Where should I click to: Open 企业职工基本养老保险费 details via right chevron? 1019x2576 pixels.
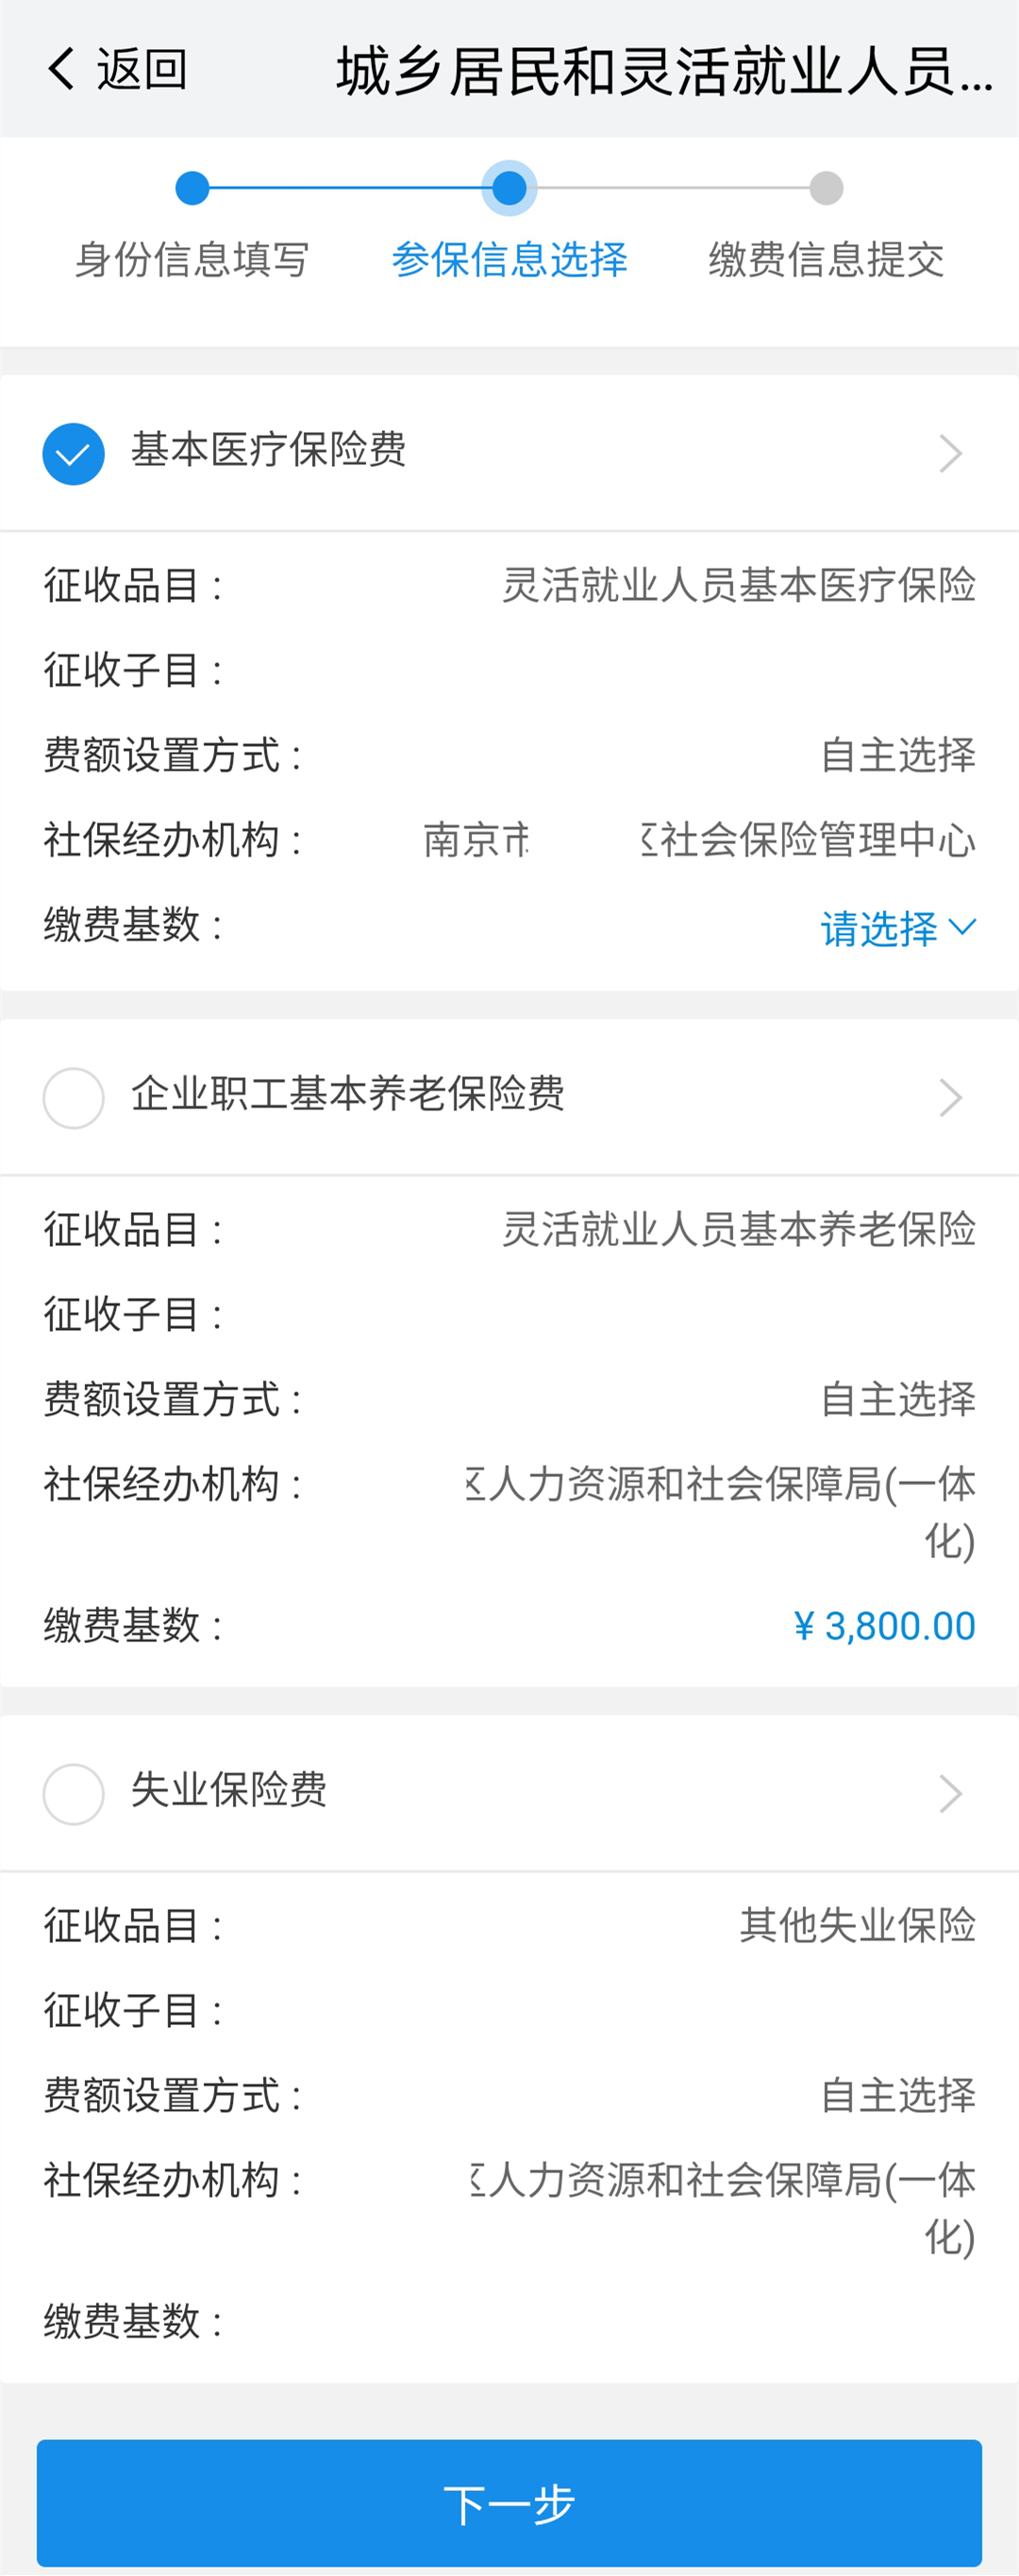coord(950,1098)
